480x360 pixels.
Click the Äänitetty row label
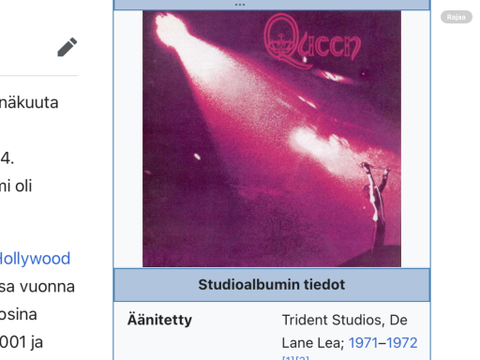[160, 320]
